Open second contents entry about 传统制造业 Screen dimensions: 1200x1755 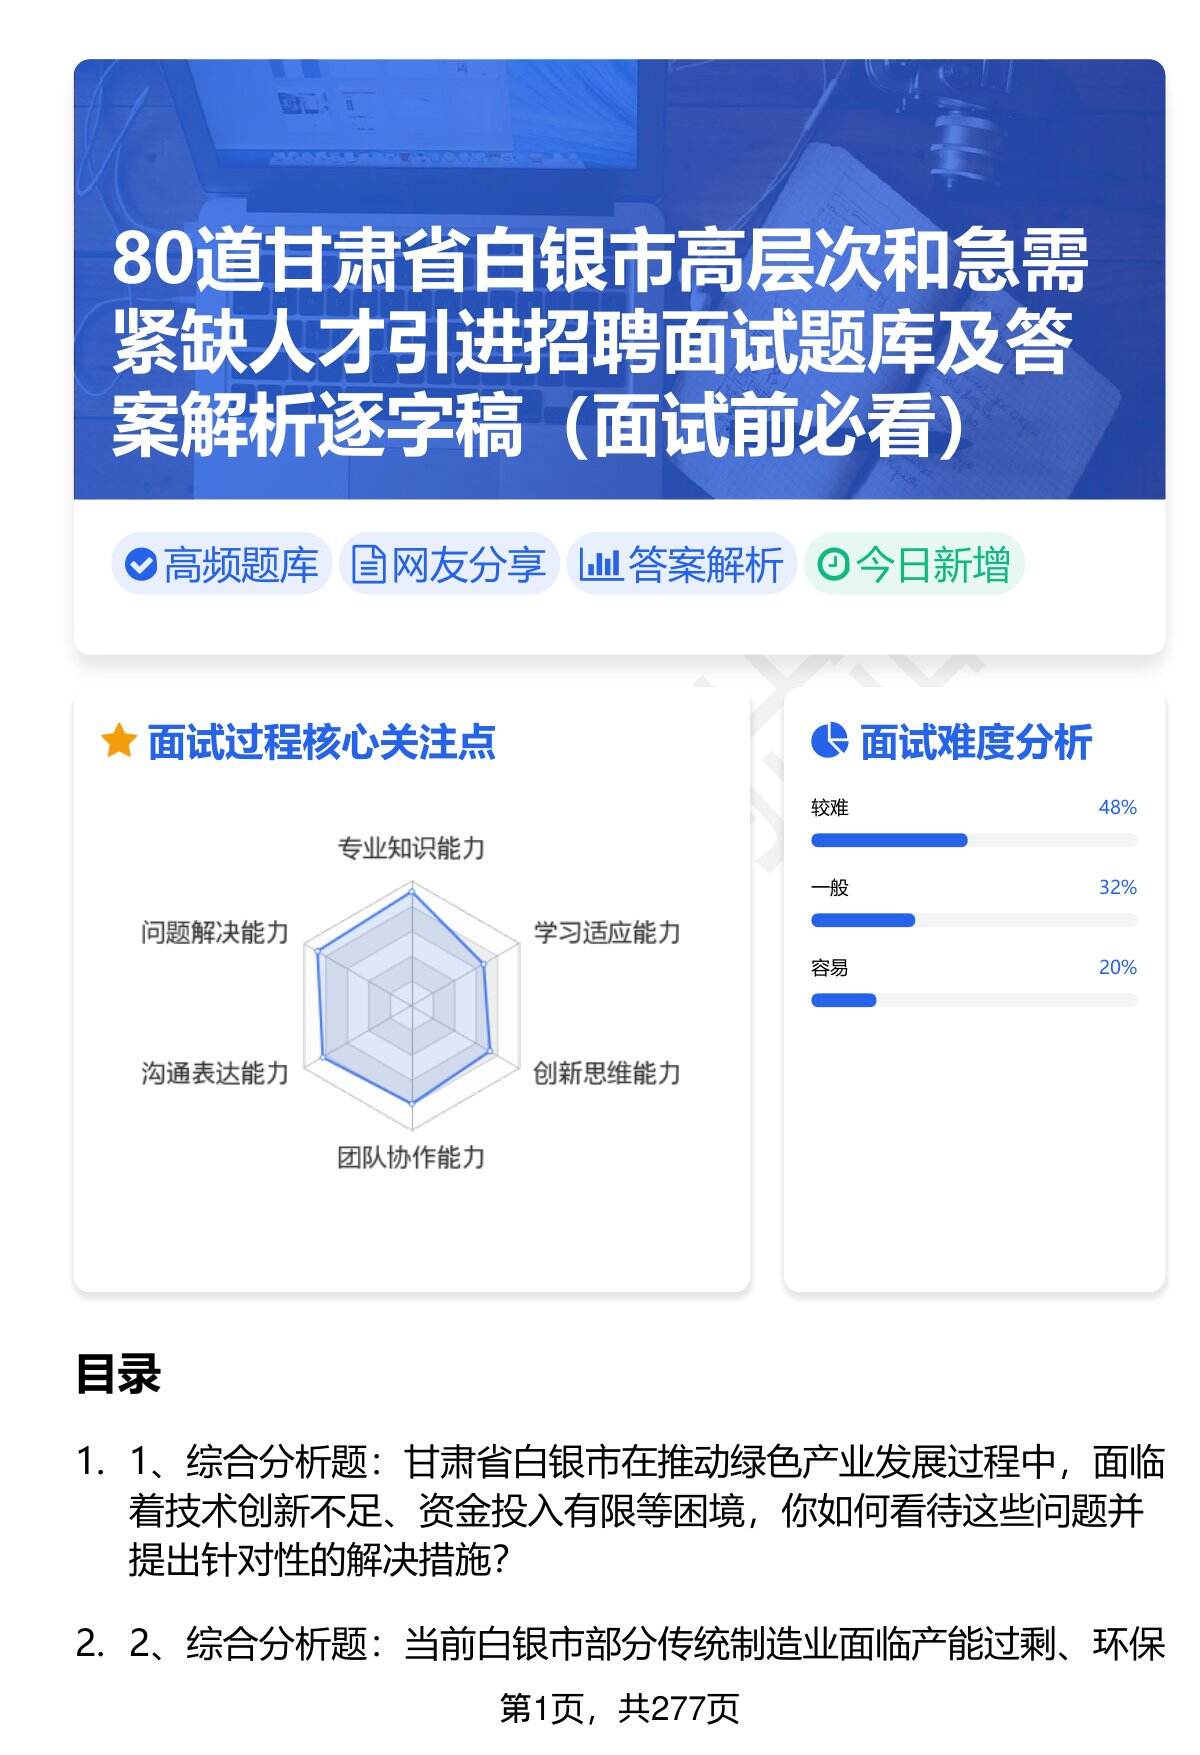tap(645, 1644)
